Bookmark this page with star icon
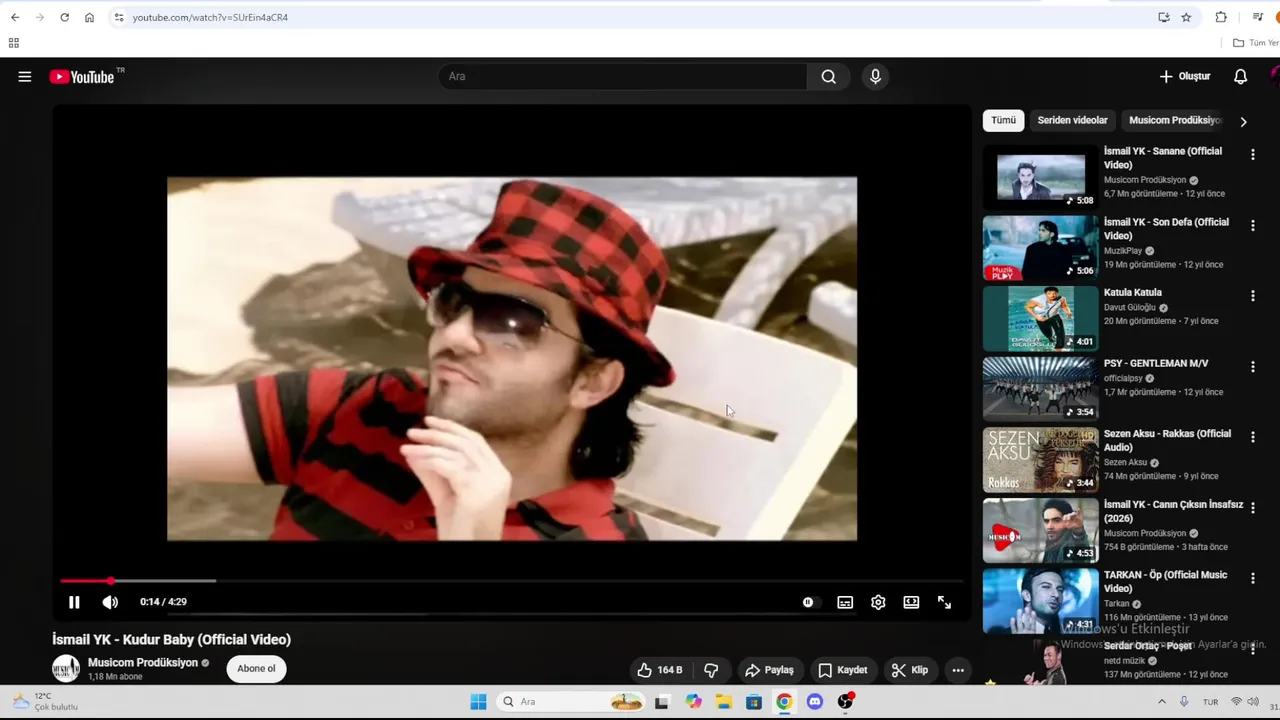This screenshot has width=1280, height=720. click(1186, 17)
